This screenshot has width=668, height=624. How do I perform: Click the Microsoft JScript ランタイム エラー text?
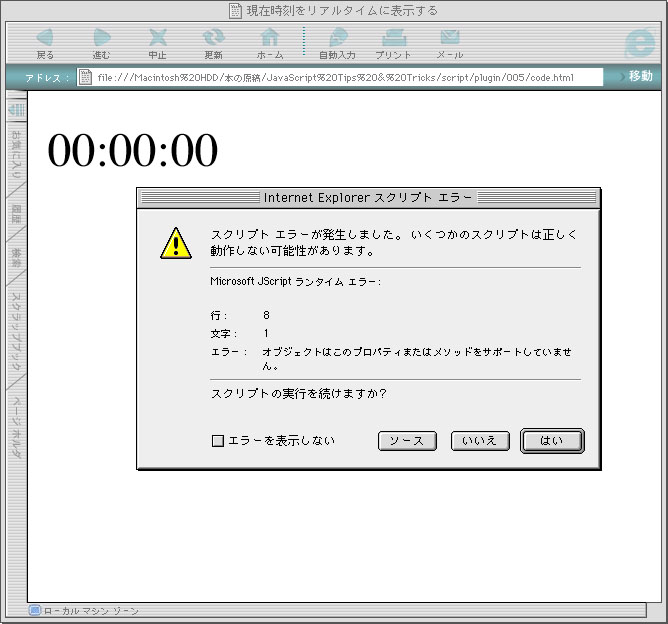[296, 282]
